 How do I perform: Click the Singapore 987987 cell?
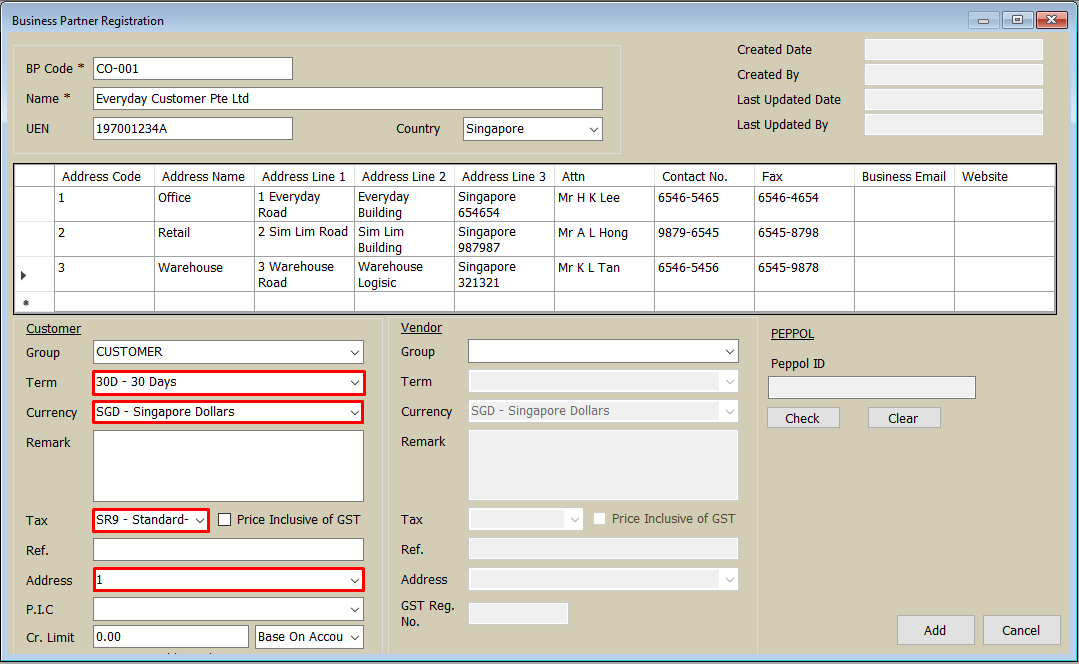tap(504, 239)
